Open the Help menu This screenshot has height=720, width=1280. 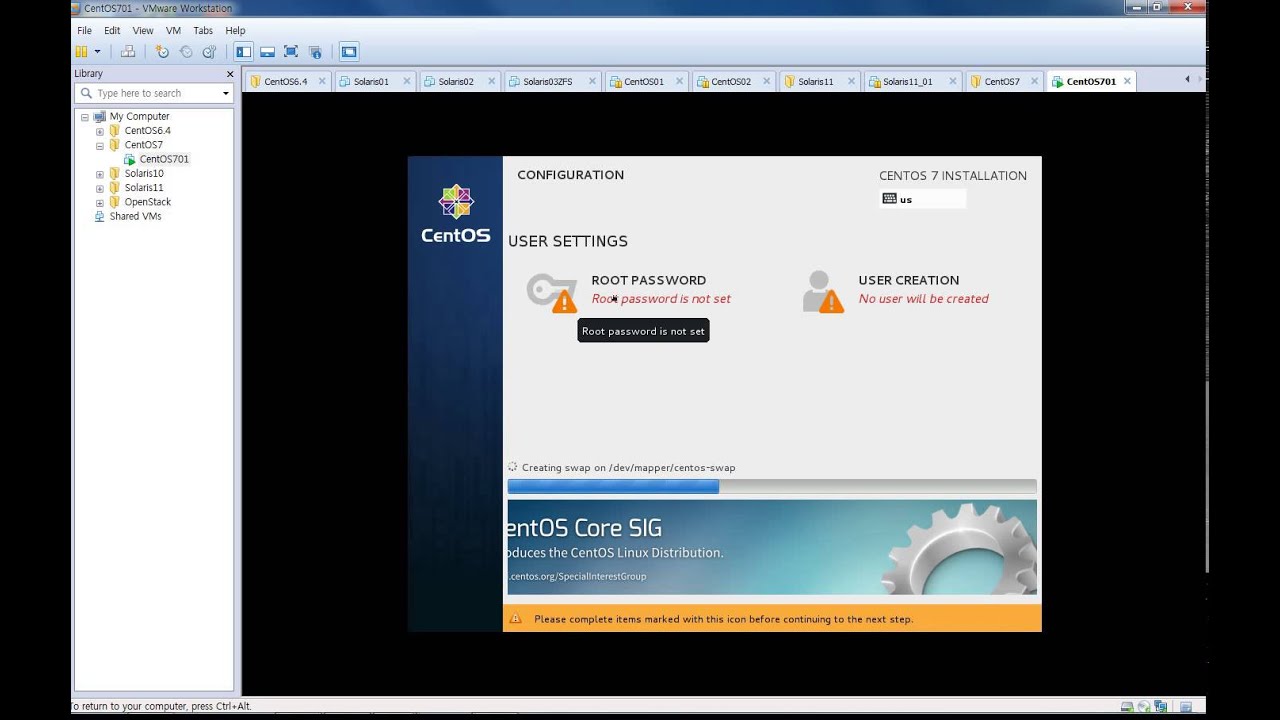(235, 31)
